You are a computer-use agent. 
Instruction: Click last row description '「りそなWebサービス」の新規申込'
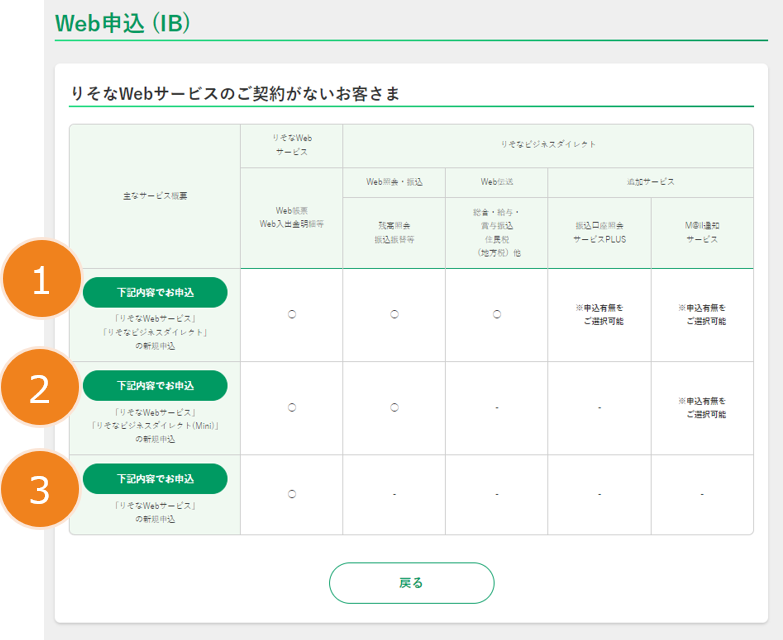point(155,512)
